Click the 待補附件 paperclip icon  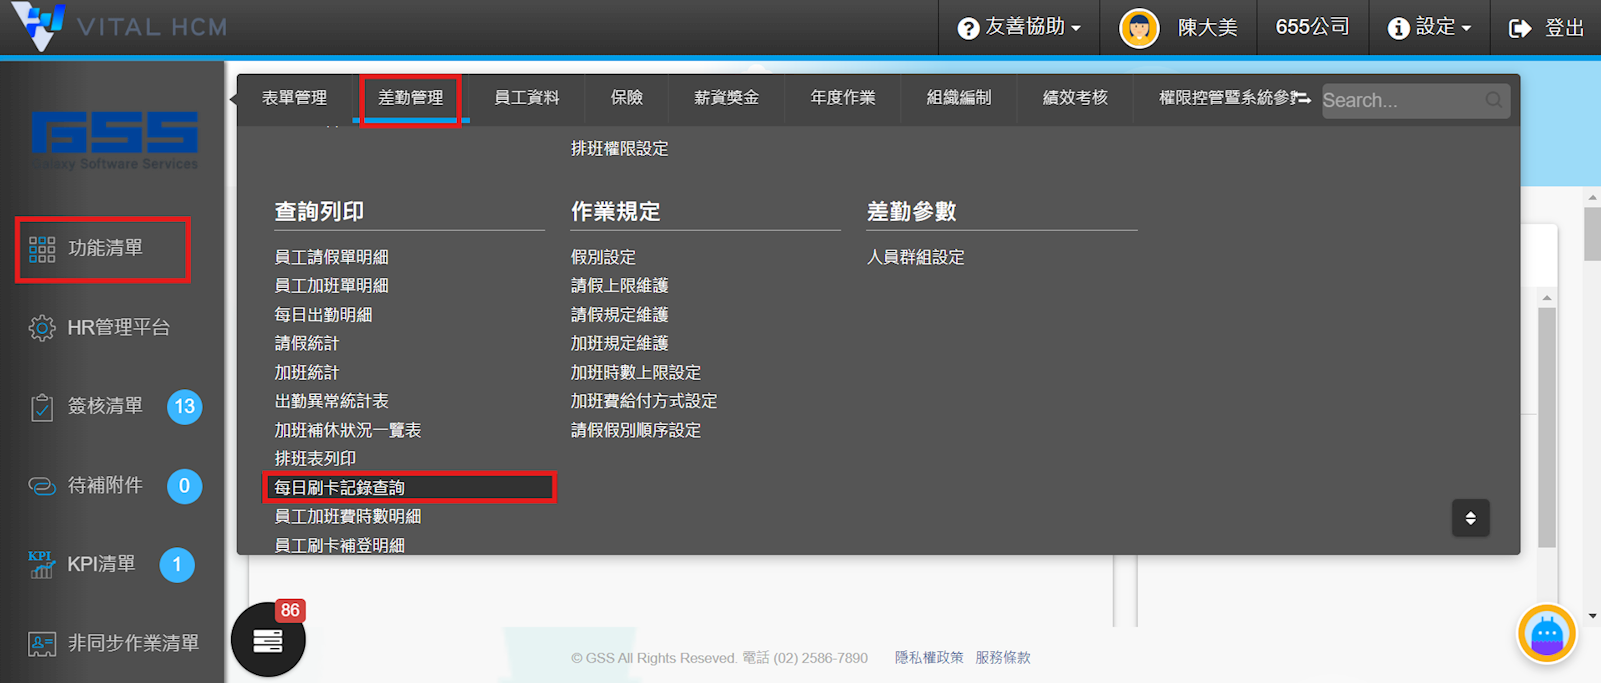[42, 486]
